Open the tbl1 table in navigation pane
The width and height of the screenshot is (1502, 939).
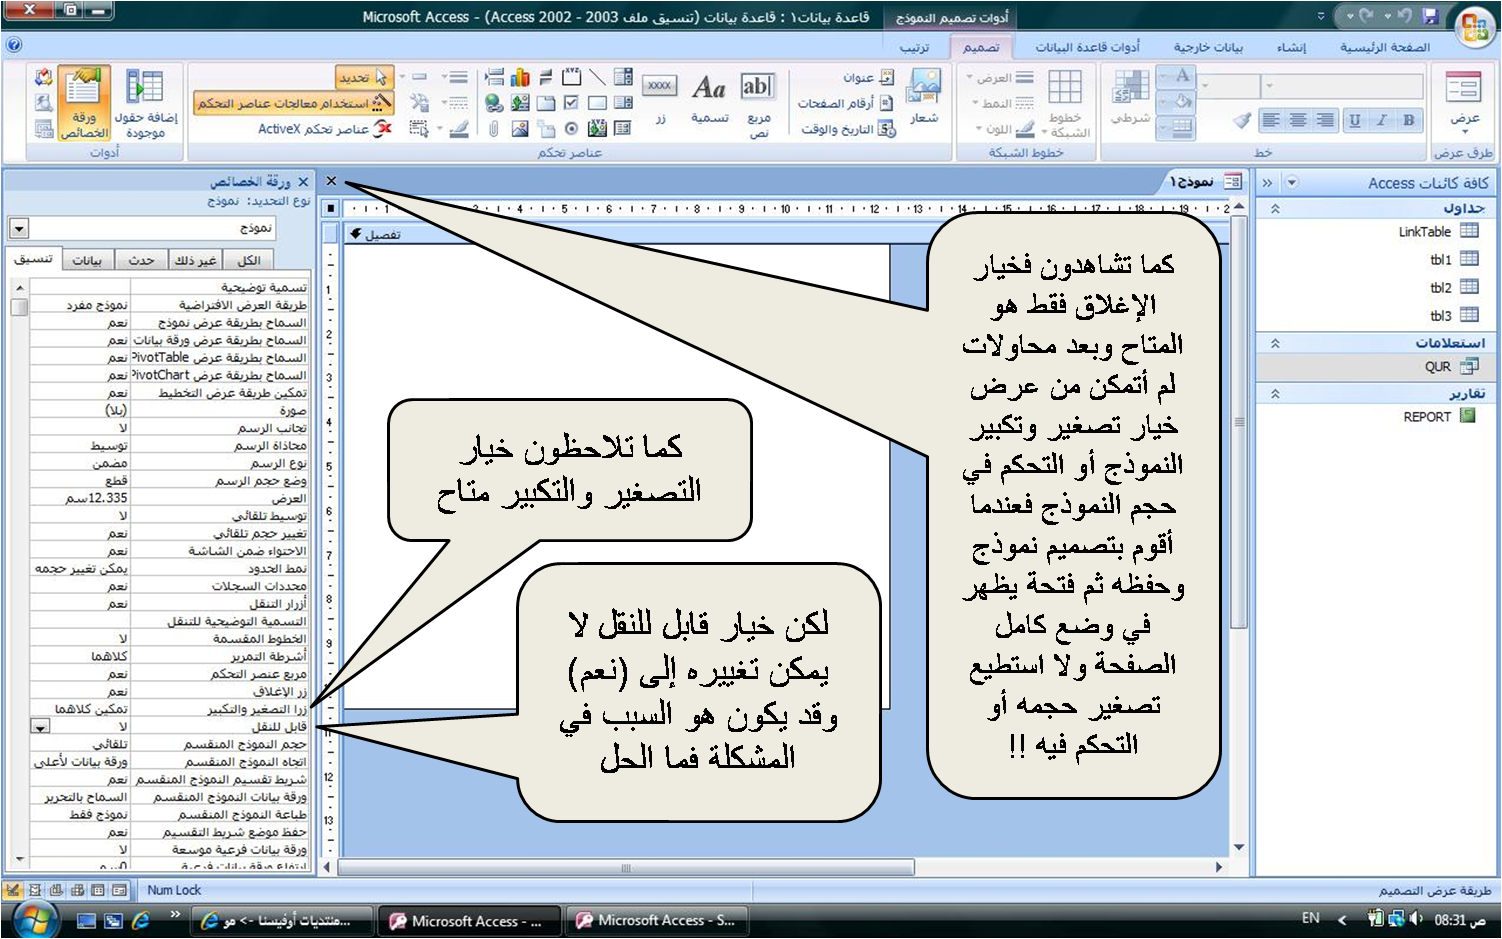click(x=1454, y=259)
